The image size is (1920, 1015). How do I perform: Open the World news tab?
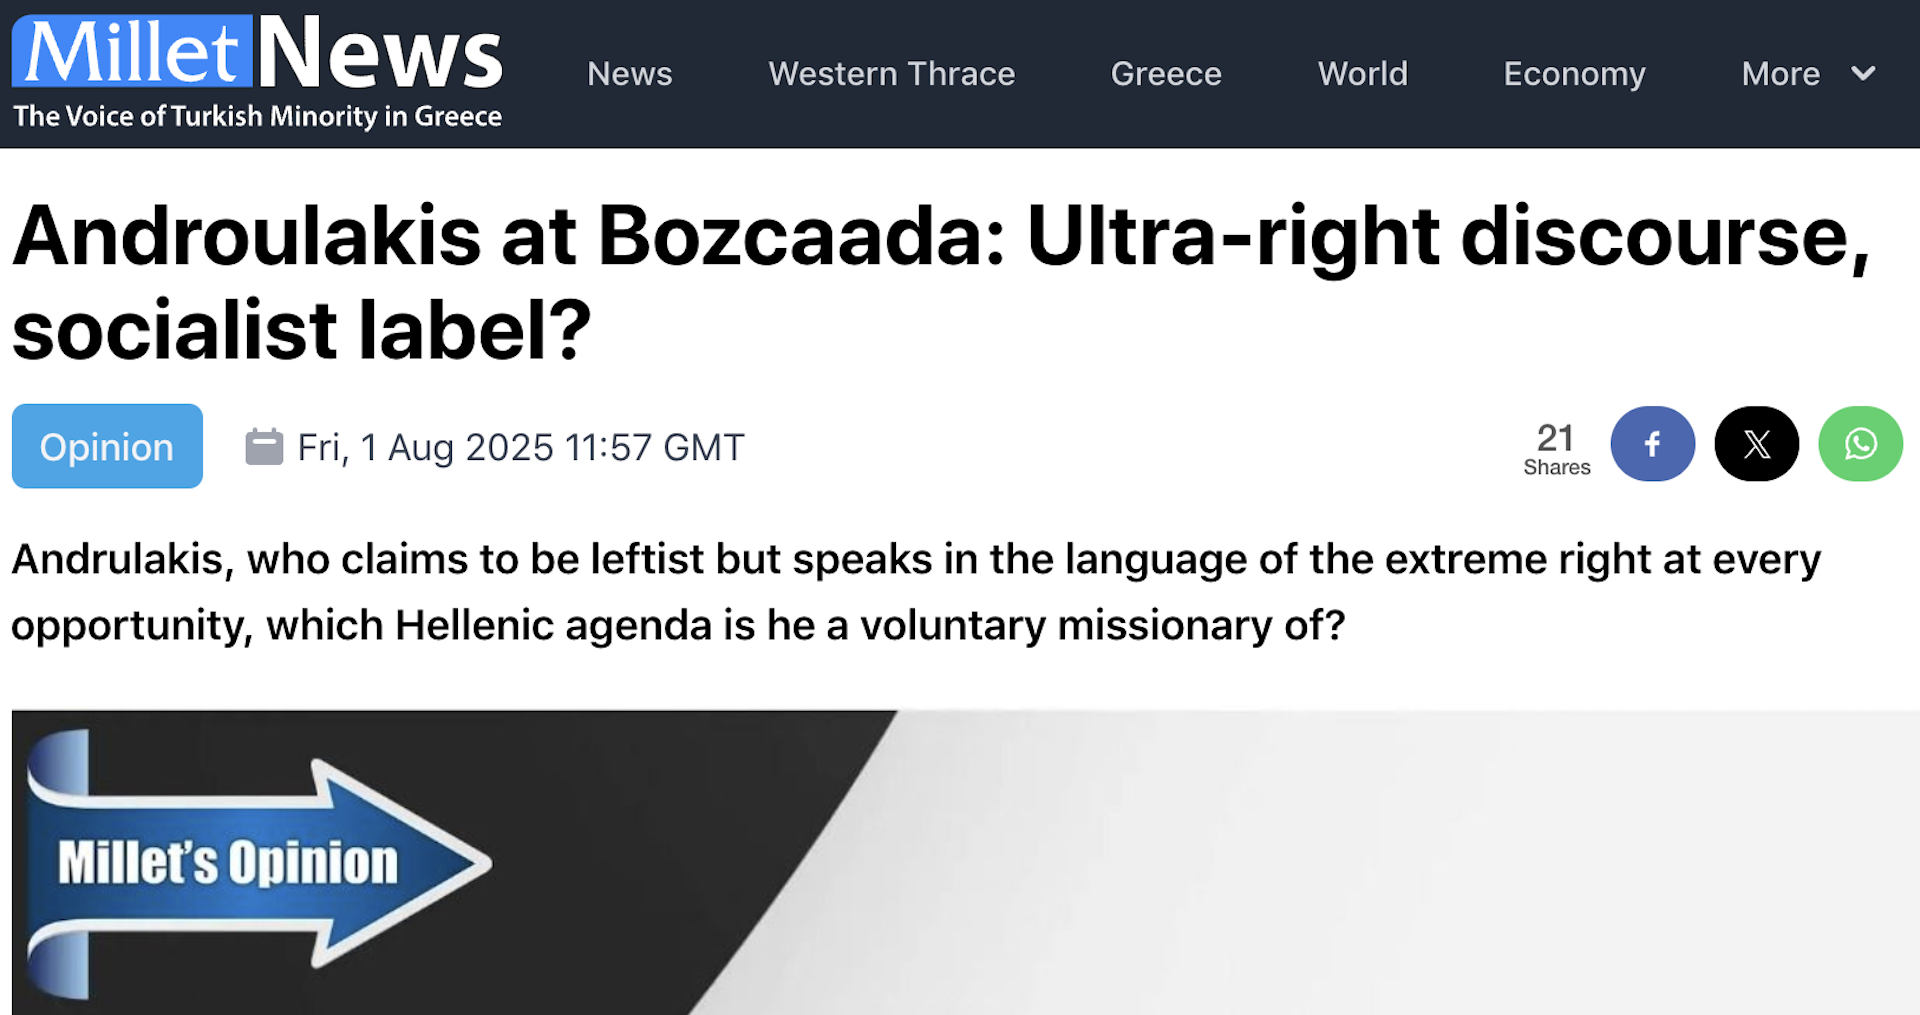coord(1362,73)
